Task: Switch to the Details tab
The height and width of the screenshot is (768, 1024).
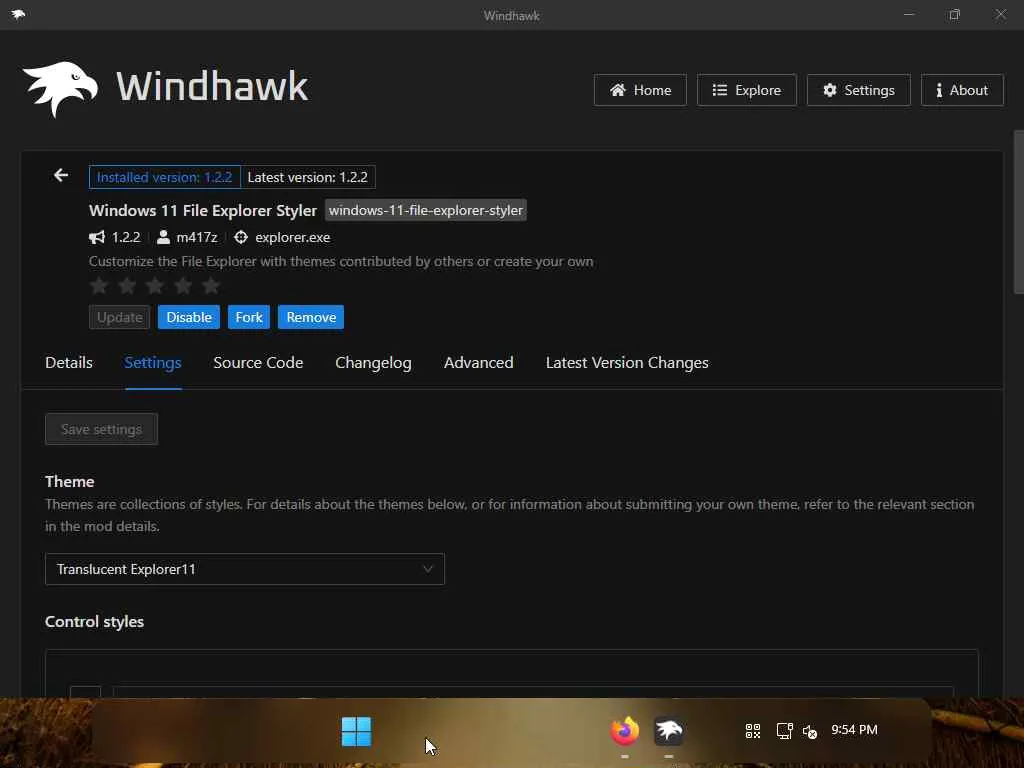Action: click(x=69, y=362)
